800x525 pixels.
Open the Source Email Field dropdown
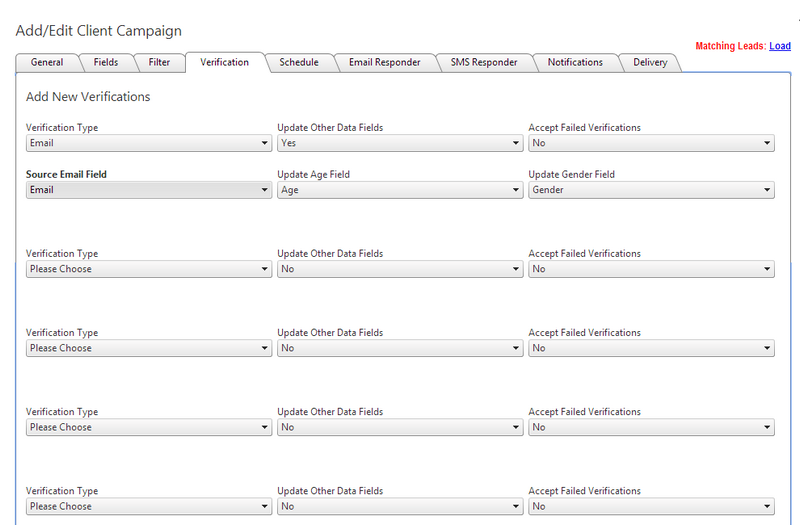(x=149, y=190)
